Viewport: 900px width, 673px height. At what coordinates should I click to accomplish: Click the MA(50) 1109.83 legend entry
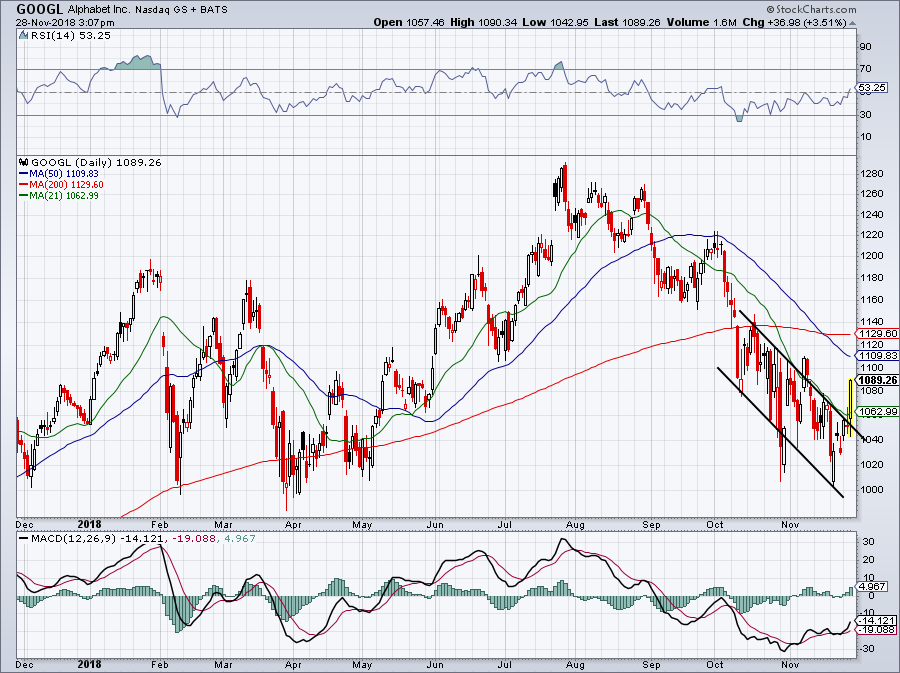59,173
